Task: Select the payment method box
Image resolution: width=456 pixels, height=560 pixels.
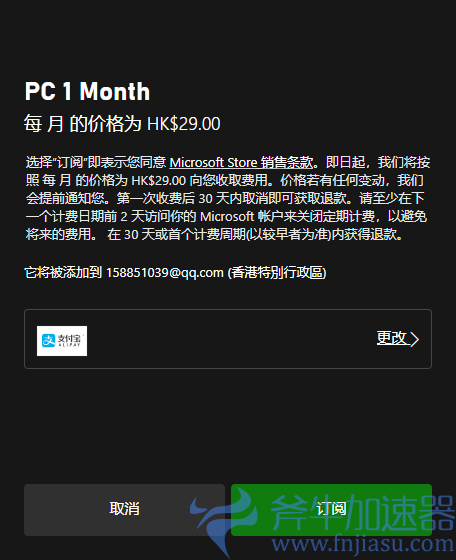Action: click(228, 339)
